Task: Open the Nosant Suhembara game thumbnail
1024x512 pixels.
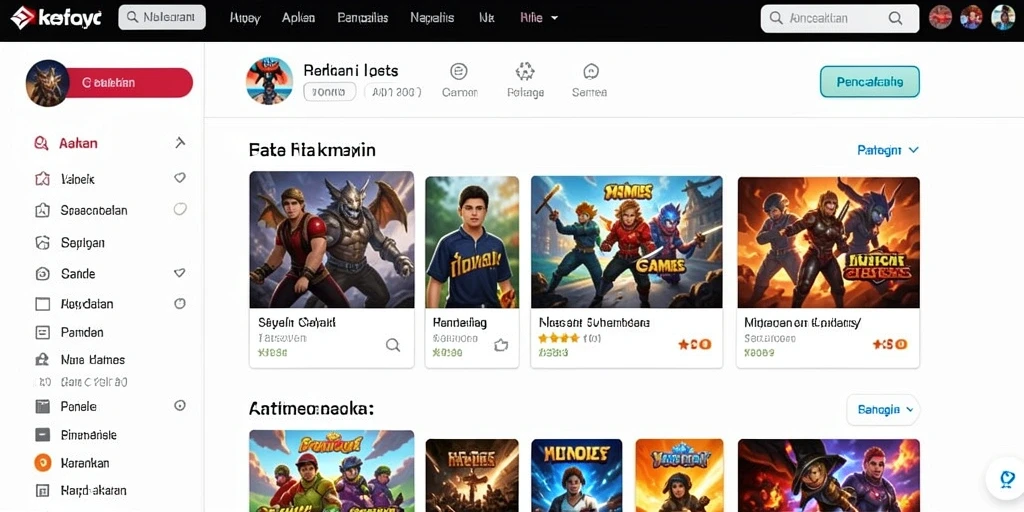Action: tap(626, 242)
